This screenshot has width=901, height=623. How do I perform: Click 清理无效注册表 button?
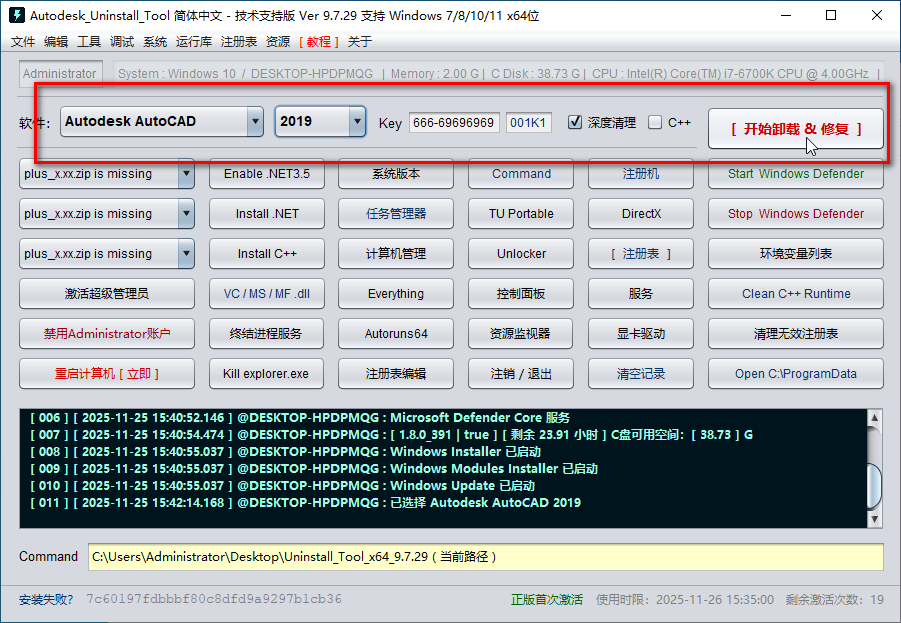(x=795, y=333)
